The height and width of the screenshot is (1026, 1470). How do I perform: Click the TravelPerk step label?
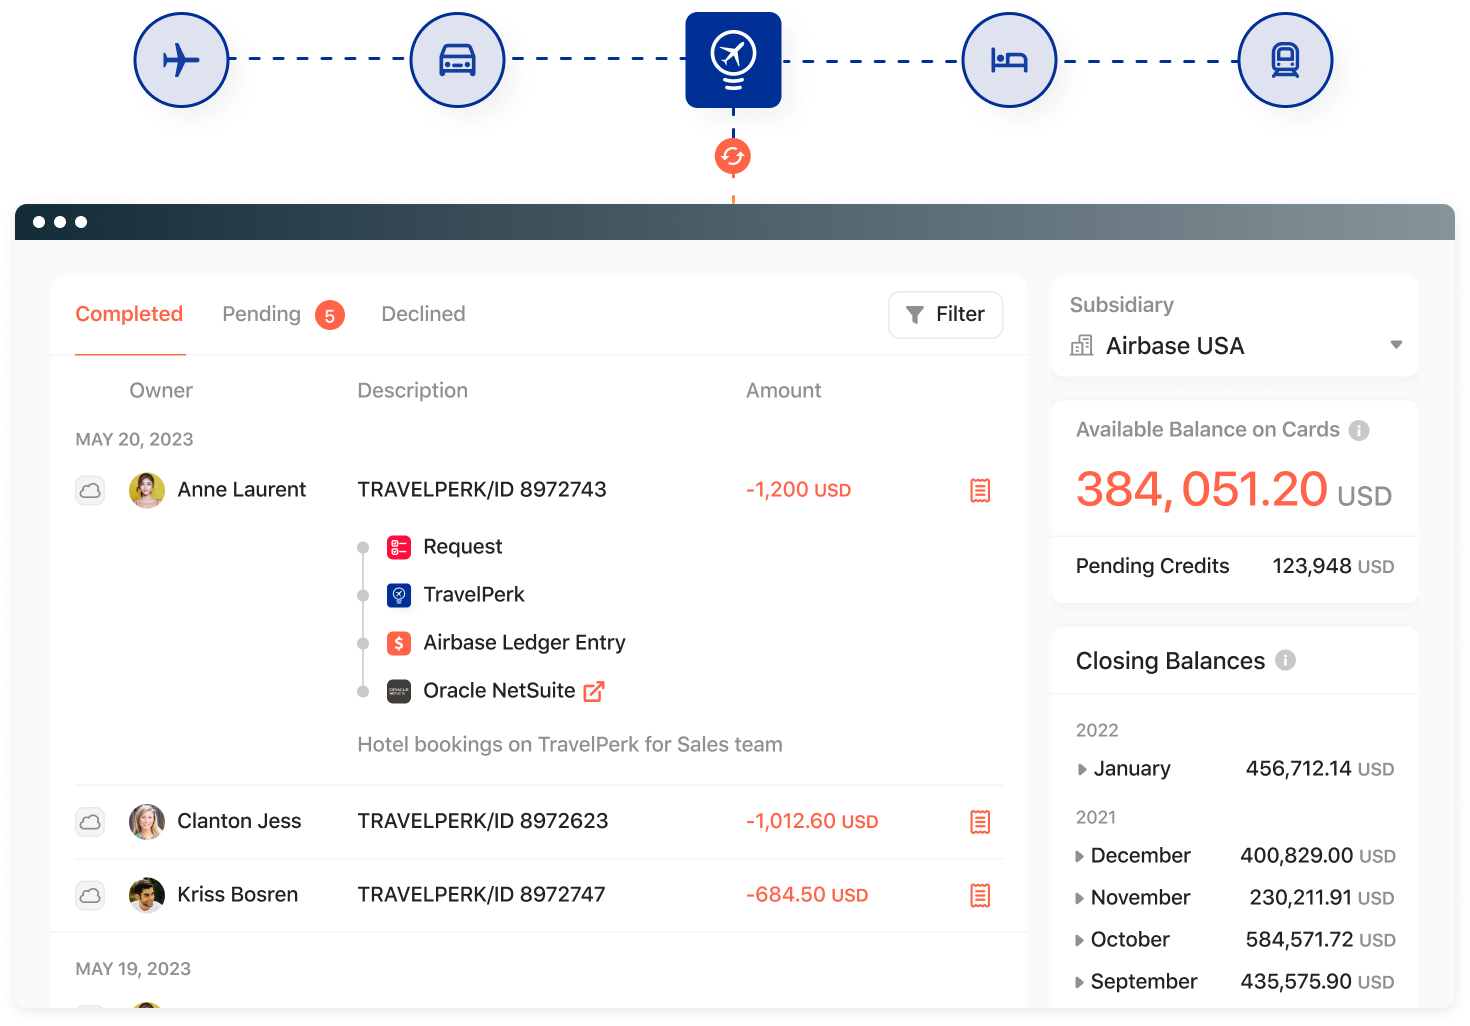coord(474,595)
